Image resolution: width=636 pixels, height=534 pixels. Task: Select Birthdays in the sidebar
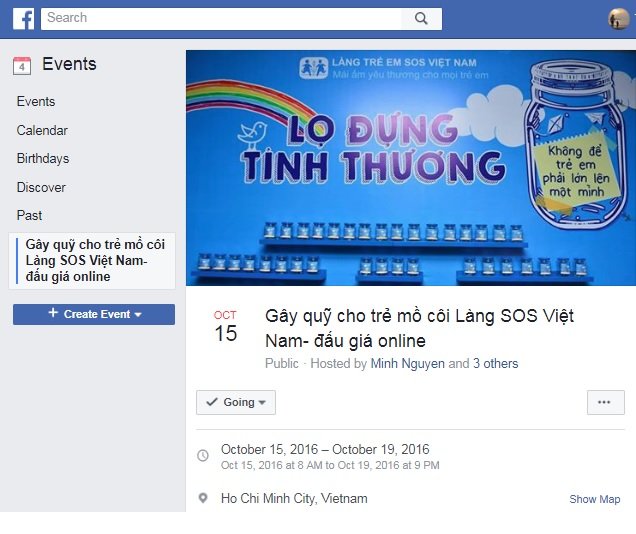point(43,159)
